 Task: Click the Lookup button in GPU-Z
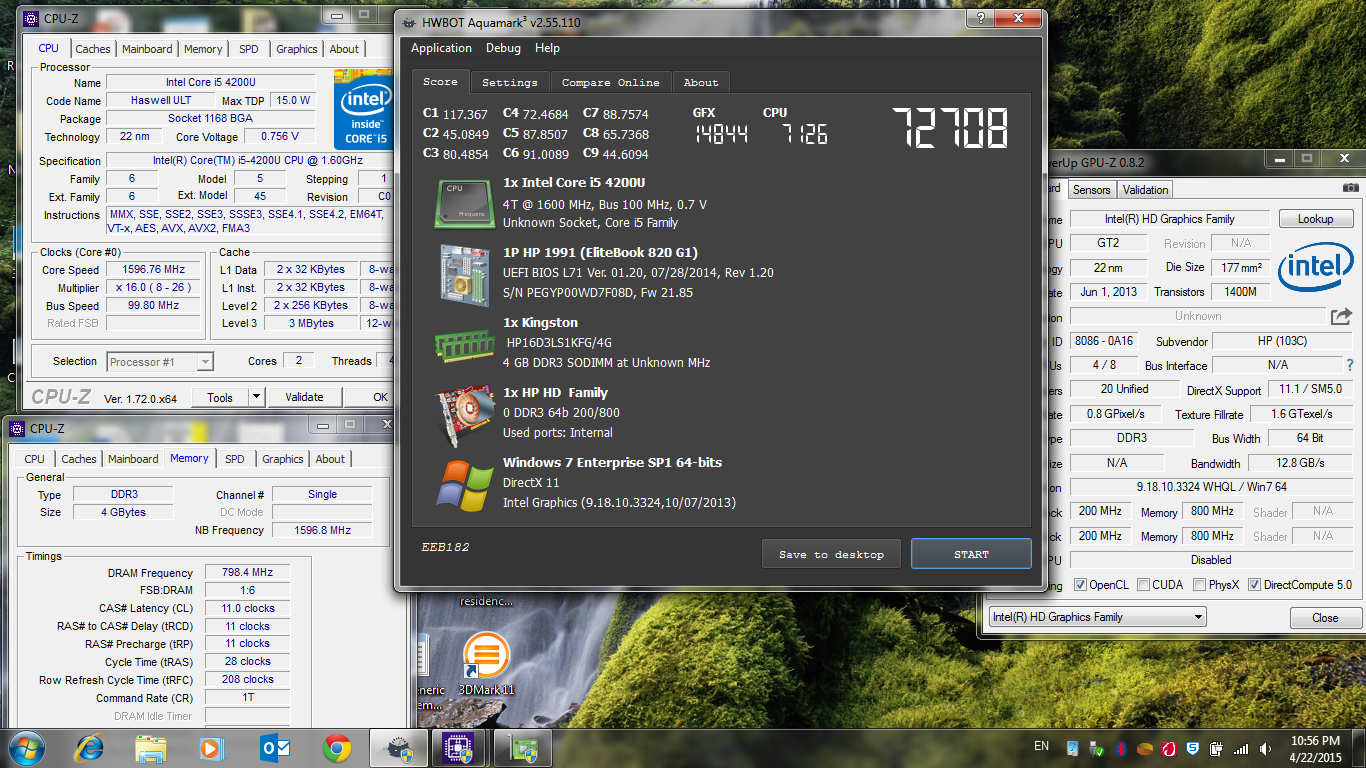pyautogui.click(x=1315, y=219)
